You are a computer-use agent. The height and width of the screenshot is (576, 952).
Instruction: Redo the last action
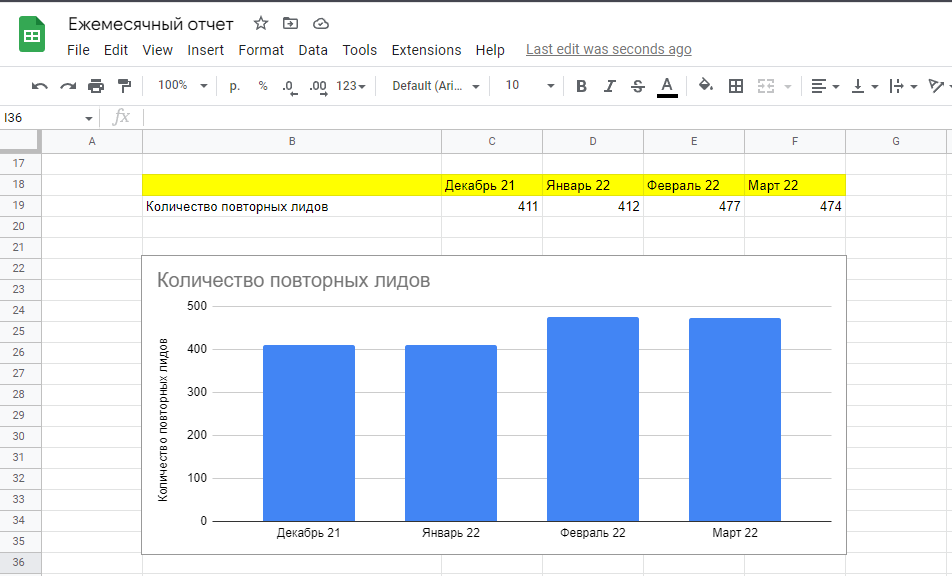click(68, 86)
